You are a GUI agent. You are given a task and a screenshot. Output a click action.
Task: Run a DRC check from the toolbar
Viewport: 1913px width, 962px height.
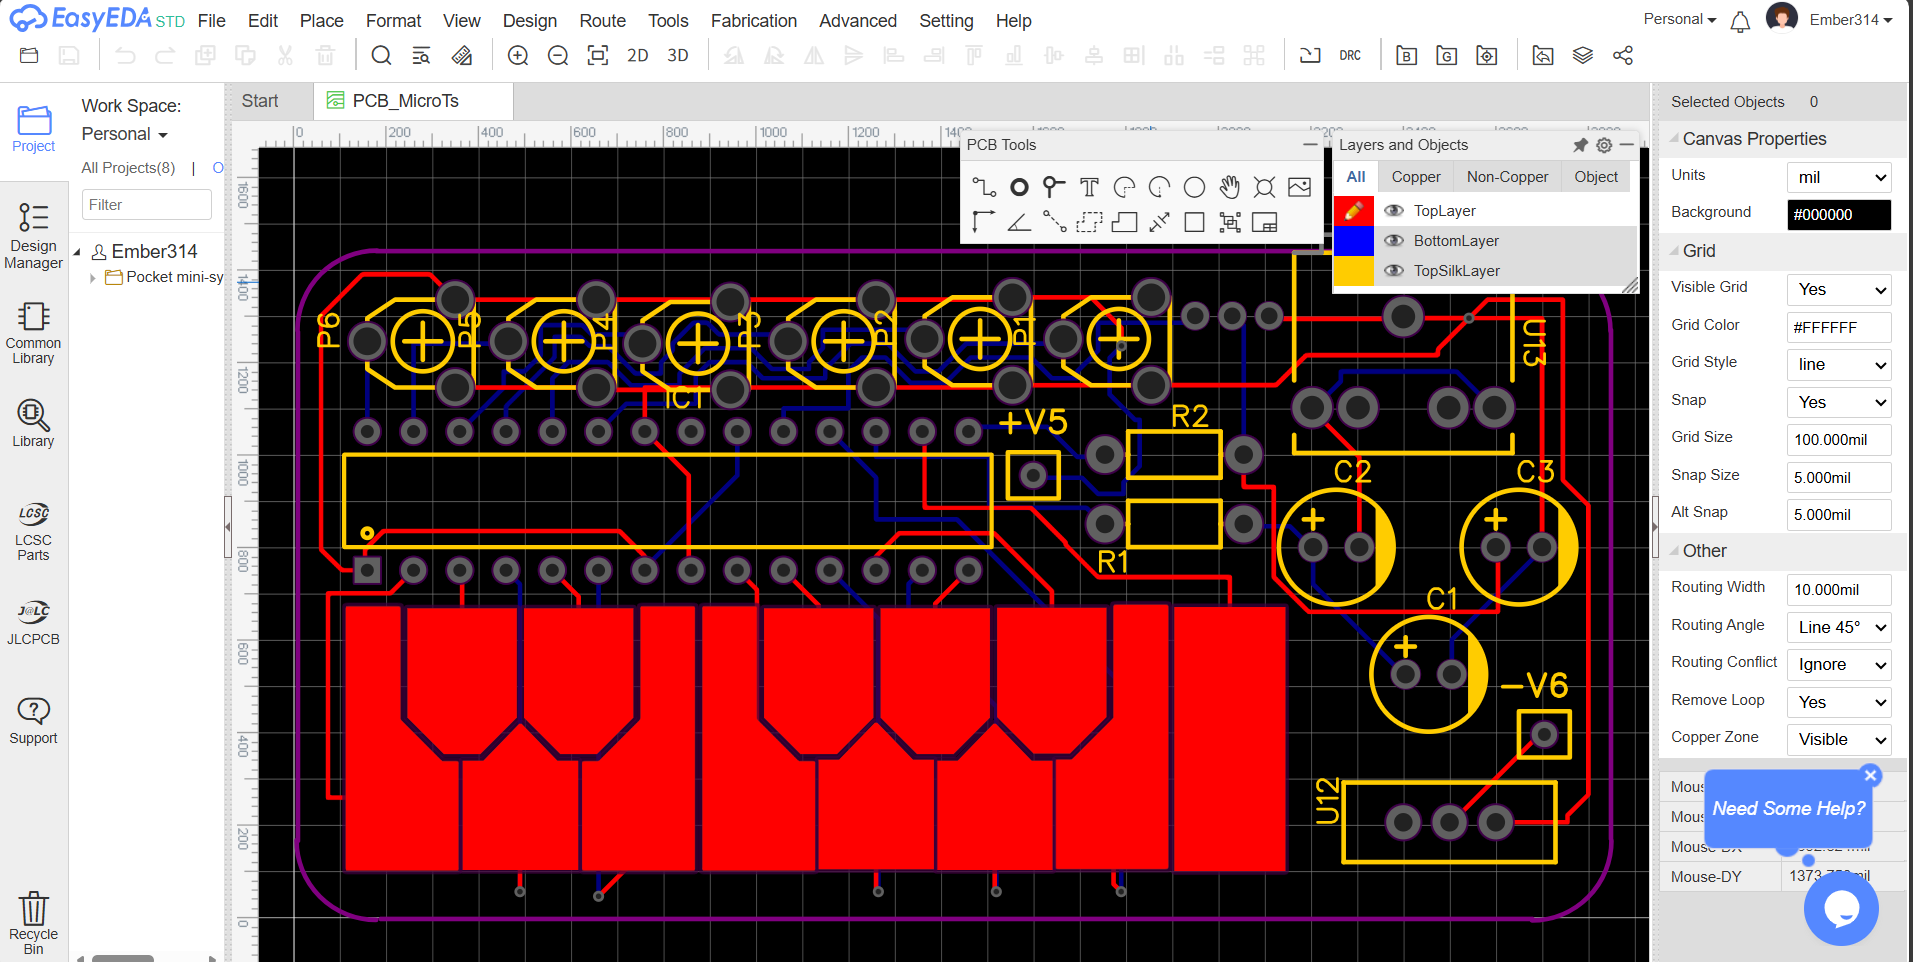pyautogui.click(x=1350, y=55)
